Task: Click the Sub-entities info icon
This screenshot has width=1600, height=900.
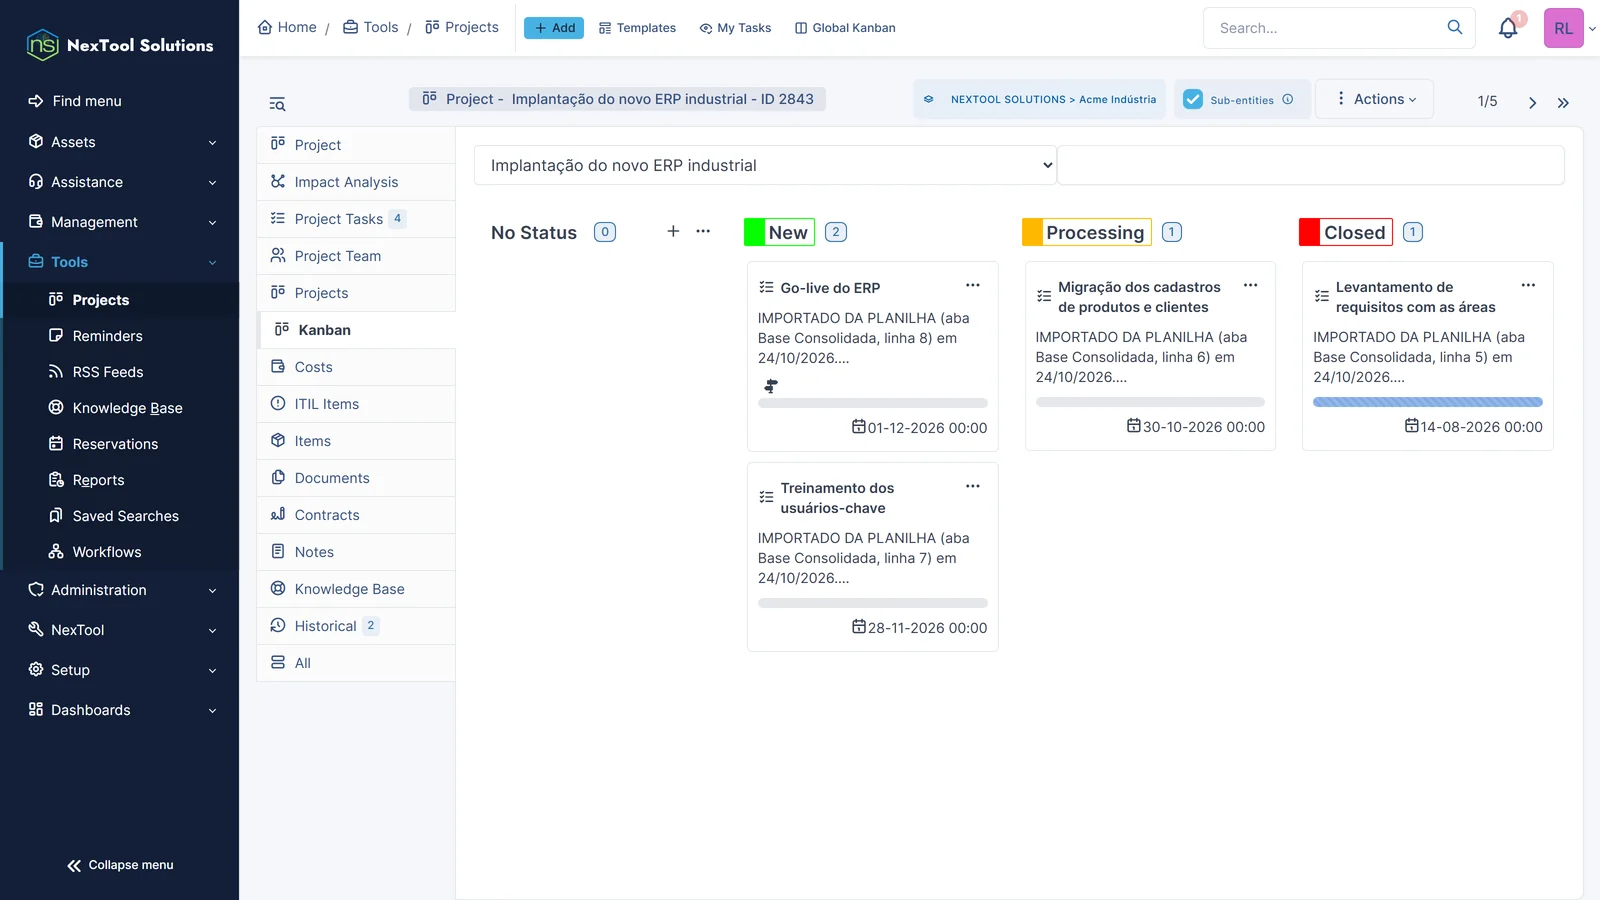Action: click(1288, 99)
